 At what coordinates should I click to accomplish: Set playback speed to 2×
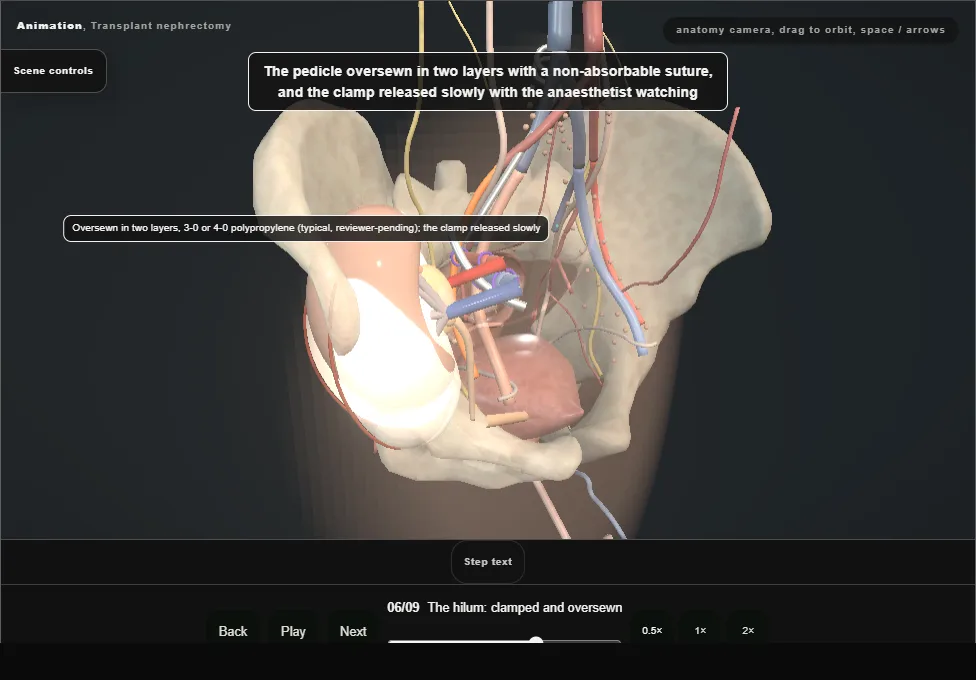pyautogui.click(x=748, y=630)
